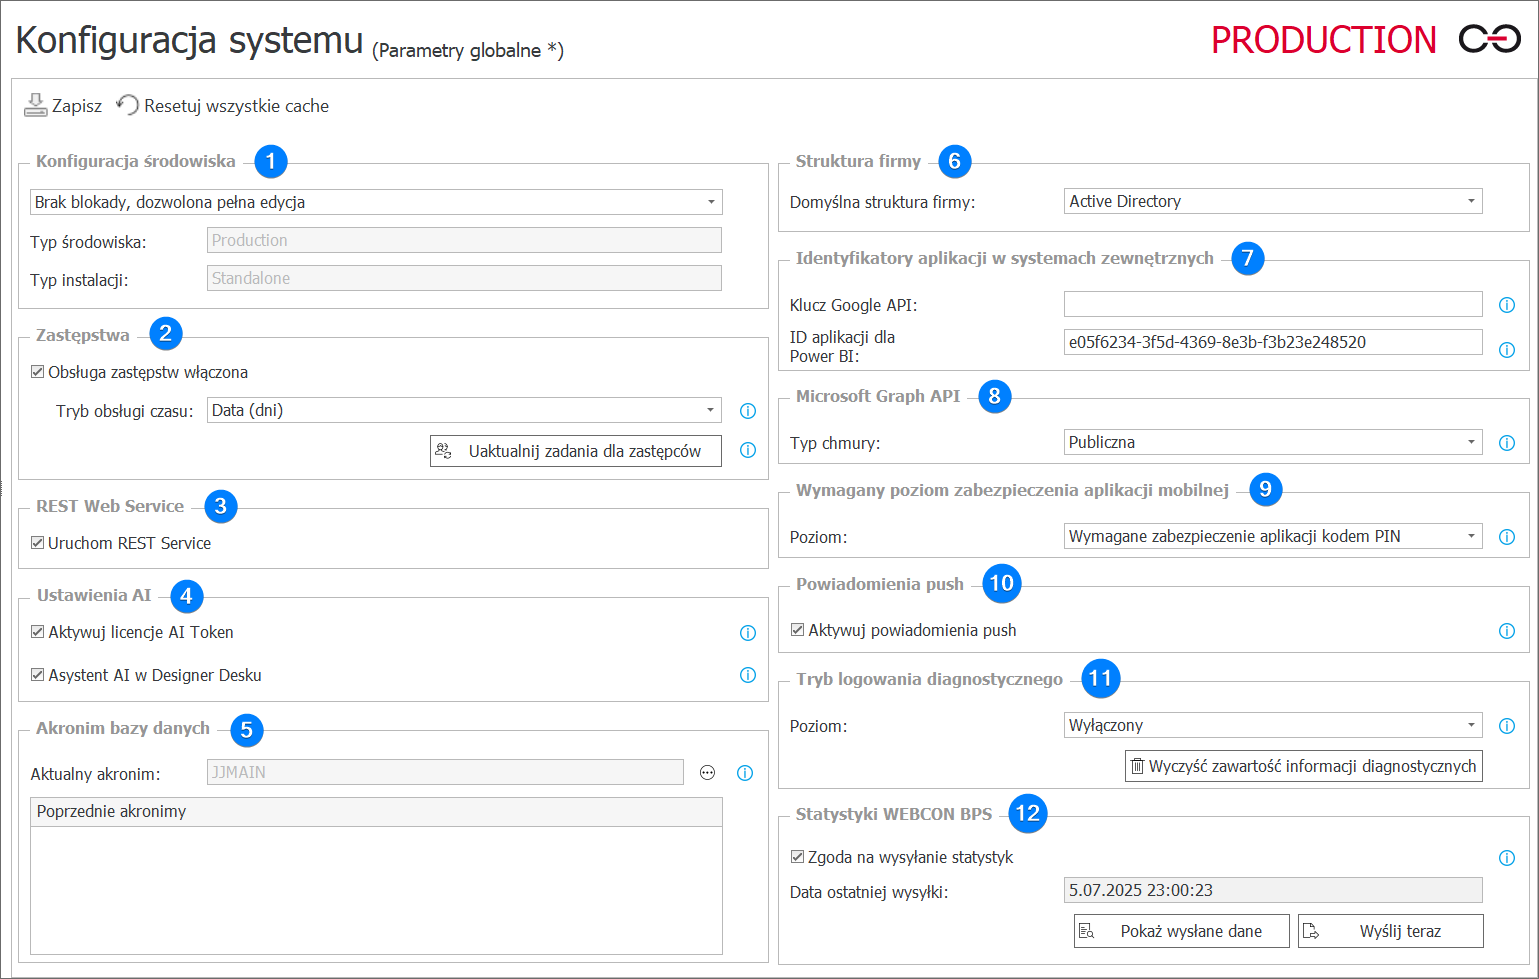
Task: Open Domyślna struktura firmy dropdown
Action: point(1273,201)
